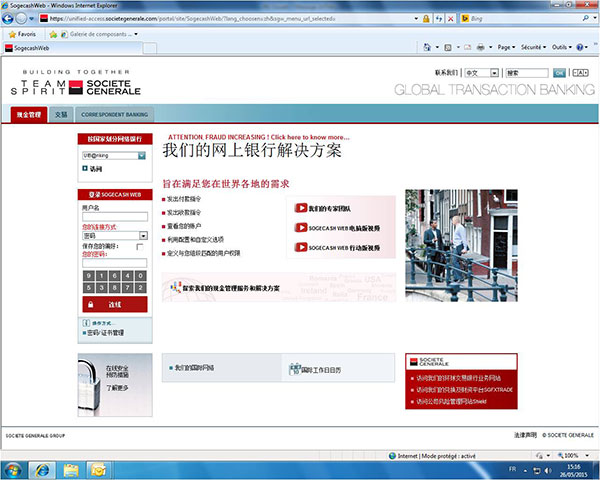Open the Internet Explorer taskbar icon

point(43,468)
